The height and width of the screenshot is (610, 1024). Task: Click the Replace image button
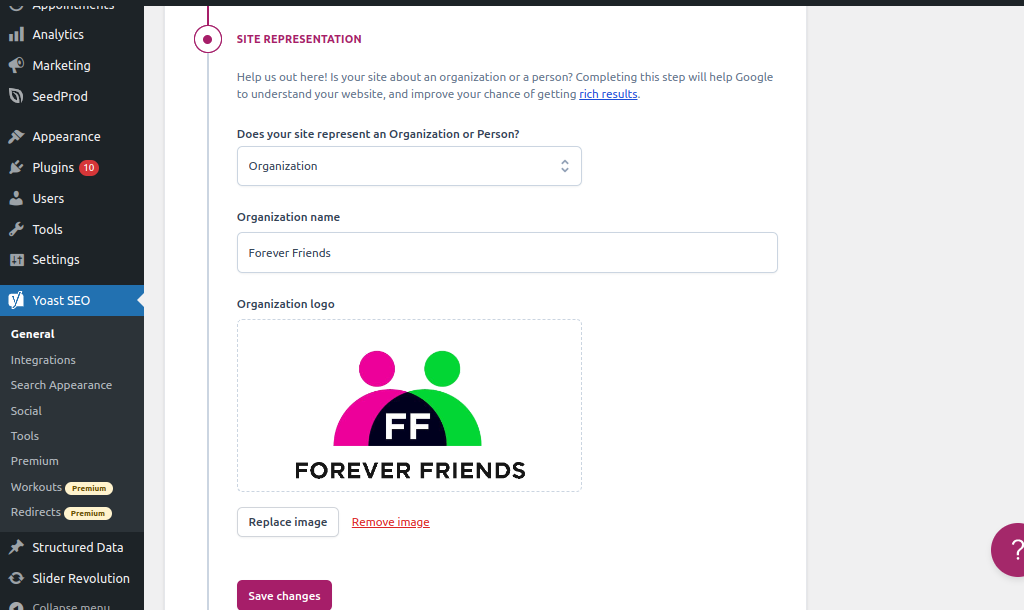pos(288,522)
